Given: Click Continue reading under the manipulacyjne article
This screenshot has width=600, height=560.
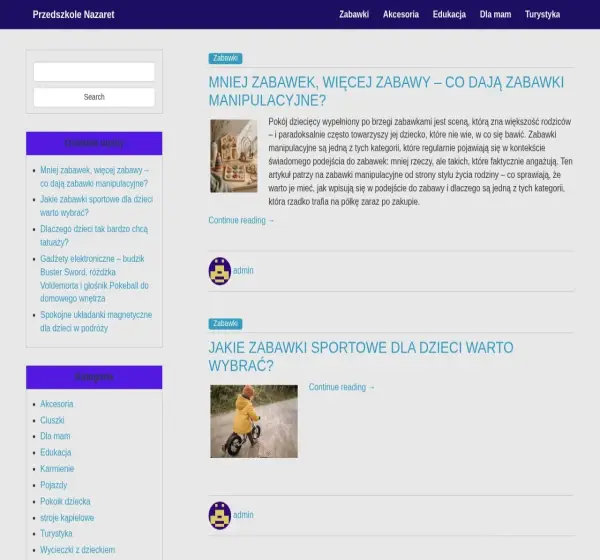Looking at the screenshot, I should [241, 220].
